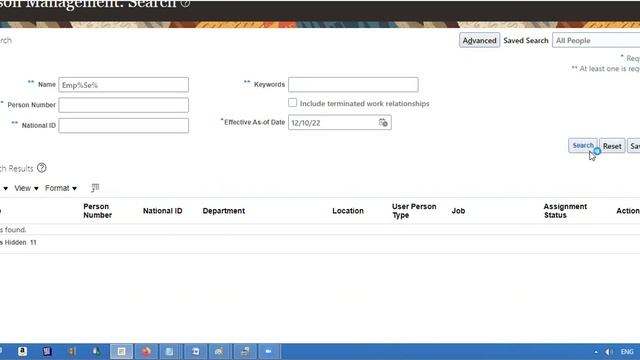Open the Amazon taskbar icon
640x360 pixels.
coord(22,351)
